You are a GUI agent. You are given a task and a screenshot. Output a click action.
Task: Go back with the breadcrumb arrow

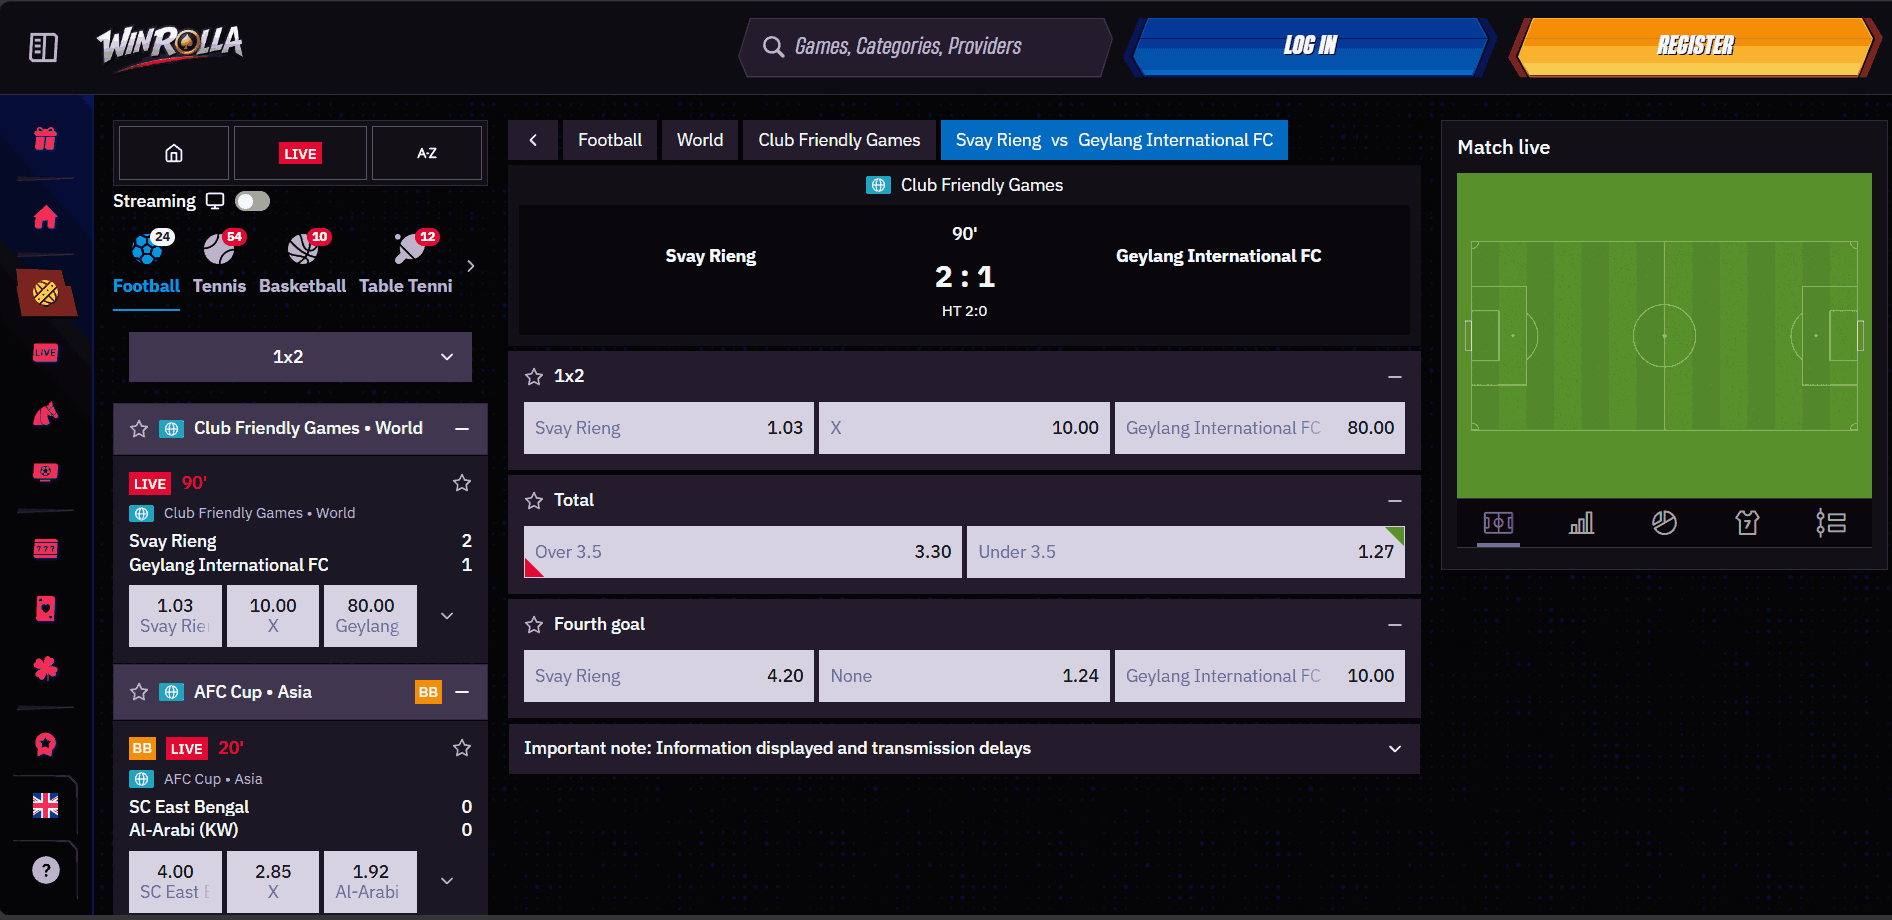point(533,140)
